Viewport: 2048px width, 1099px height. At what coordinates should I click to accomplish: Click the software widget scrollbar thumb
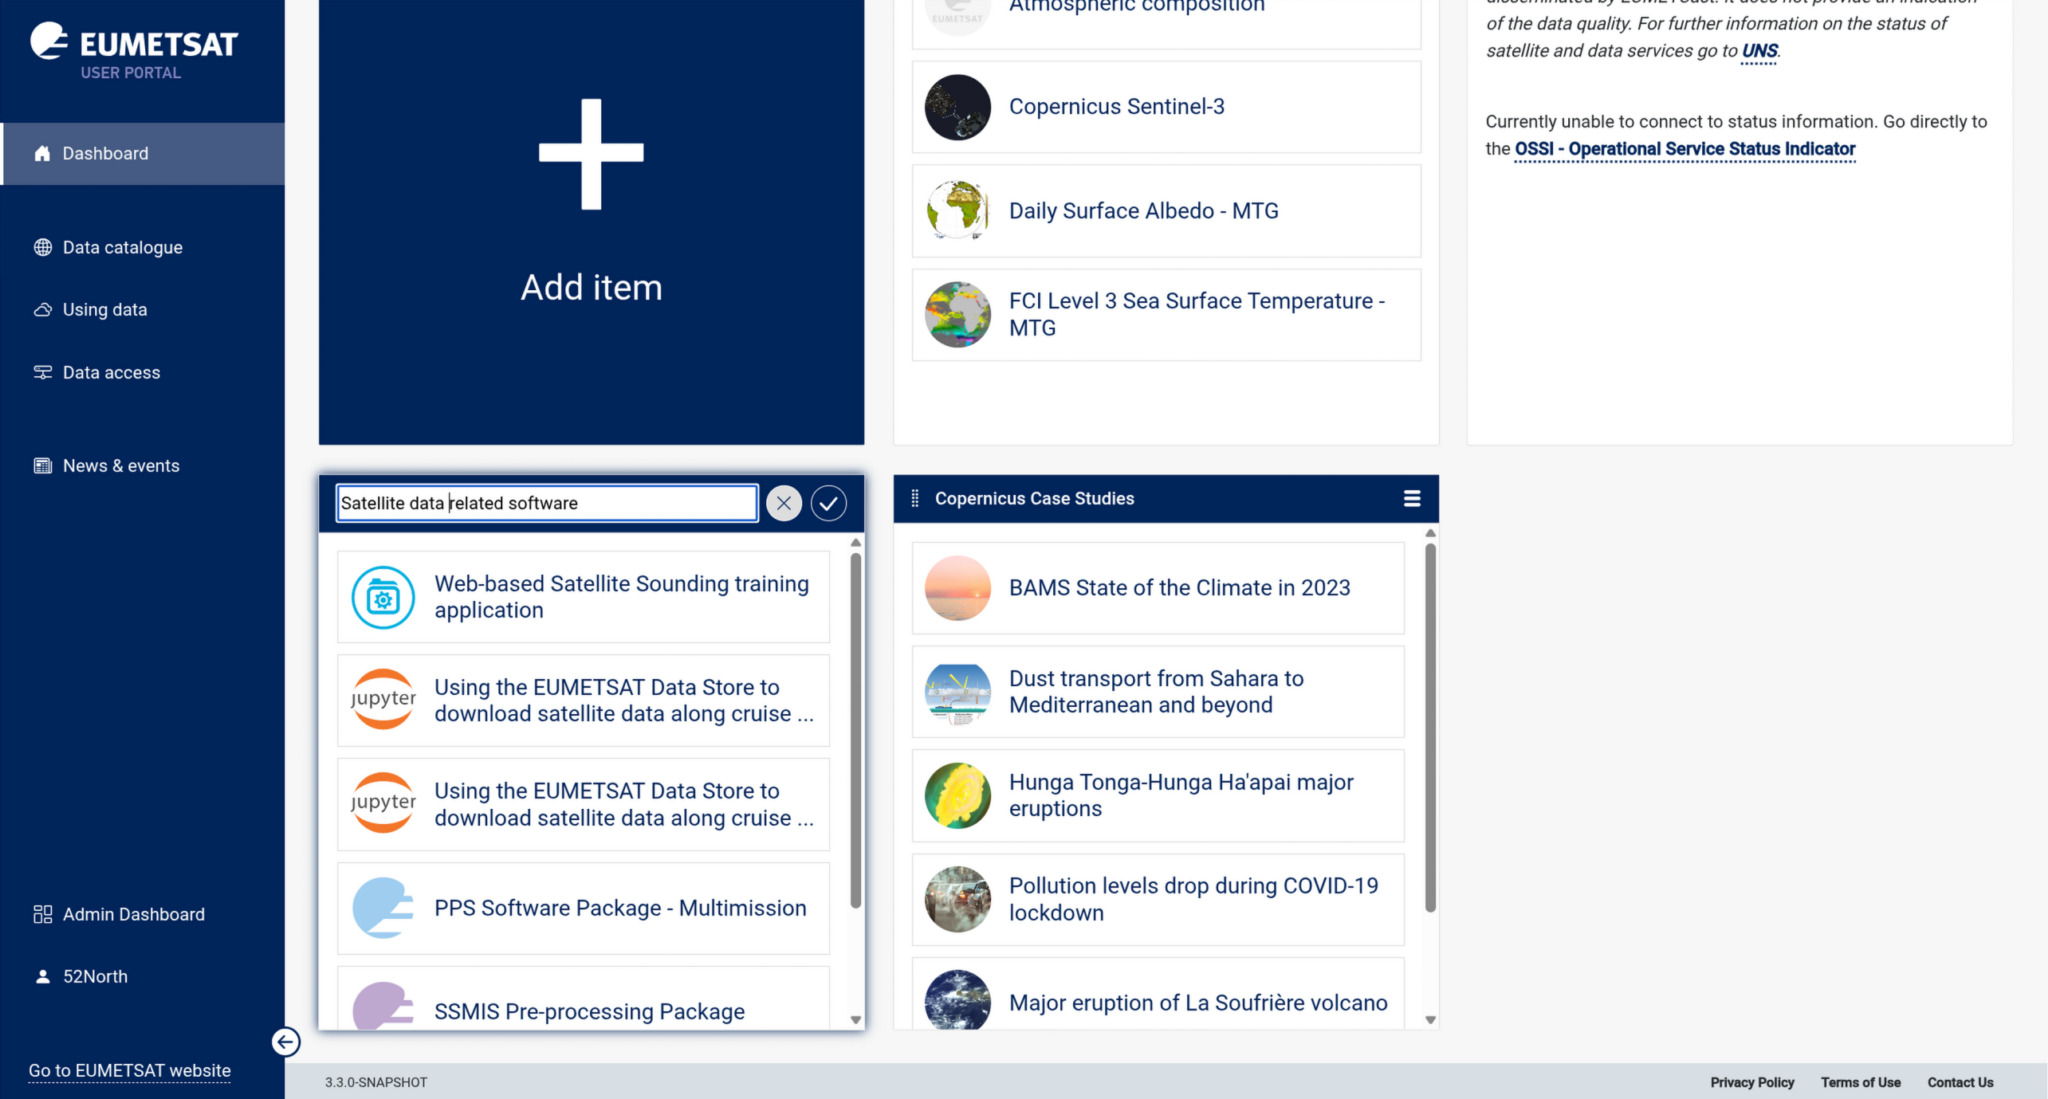coord(856,730)
